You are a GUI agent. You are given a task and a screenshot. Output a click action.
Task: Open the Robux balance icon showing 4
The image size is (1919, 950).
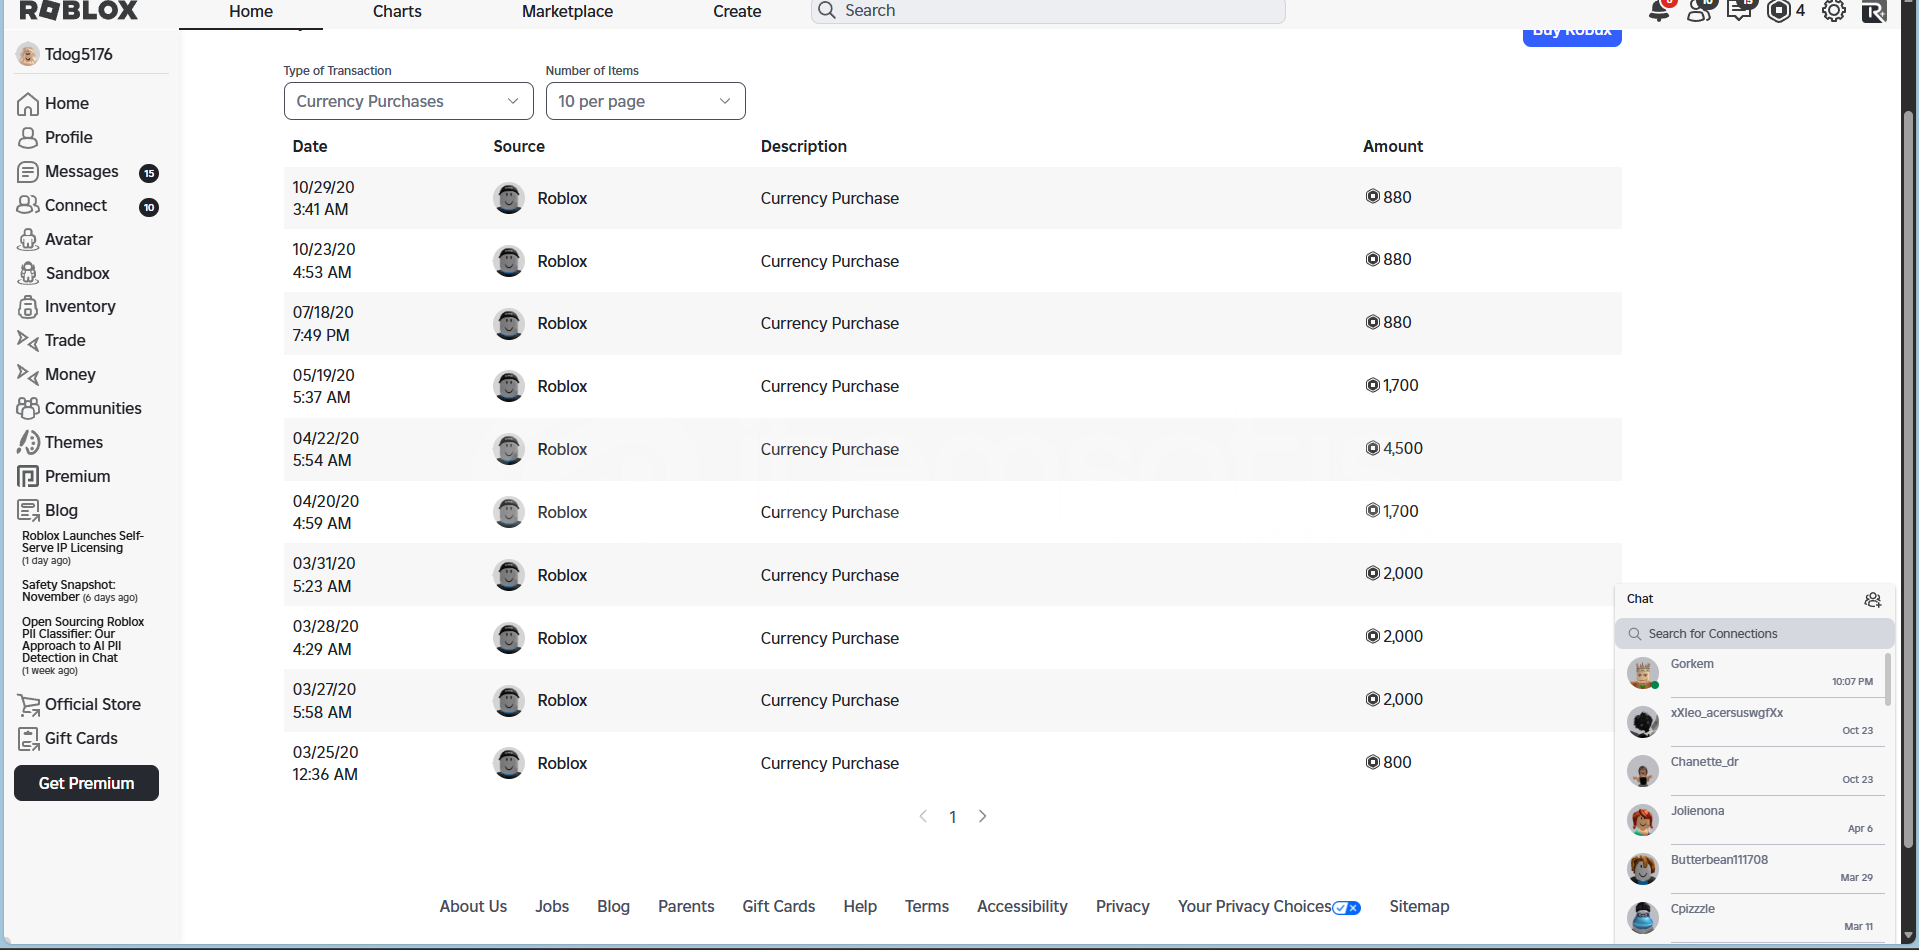(x=1779, y=11)
